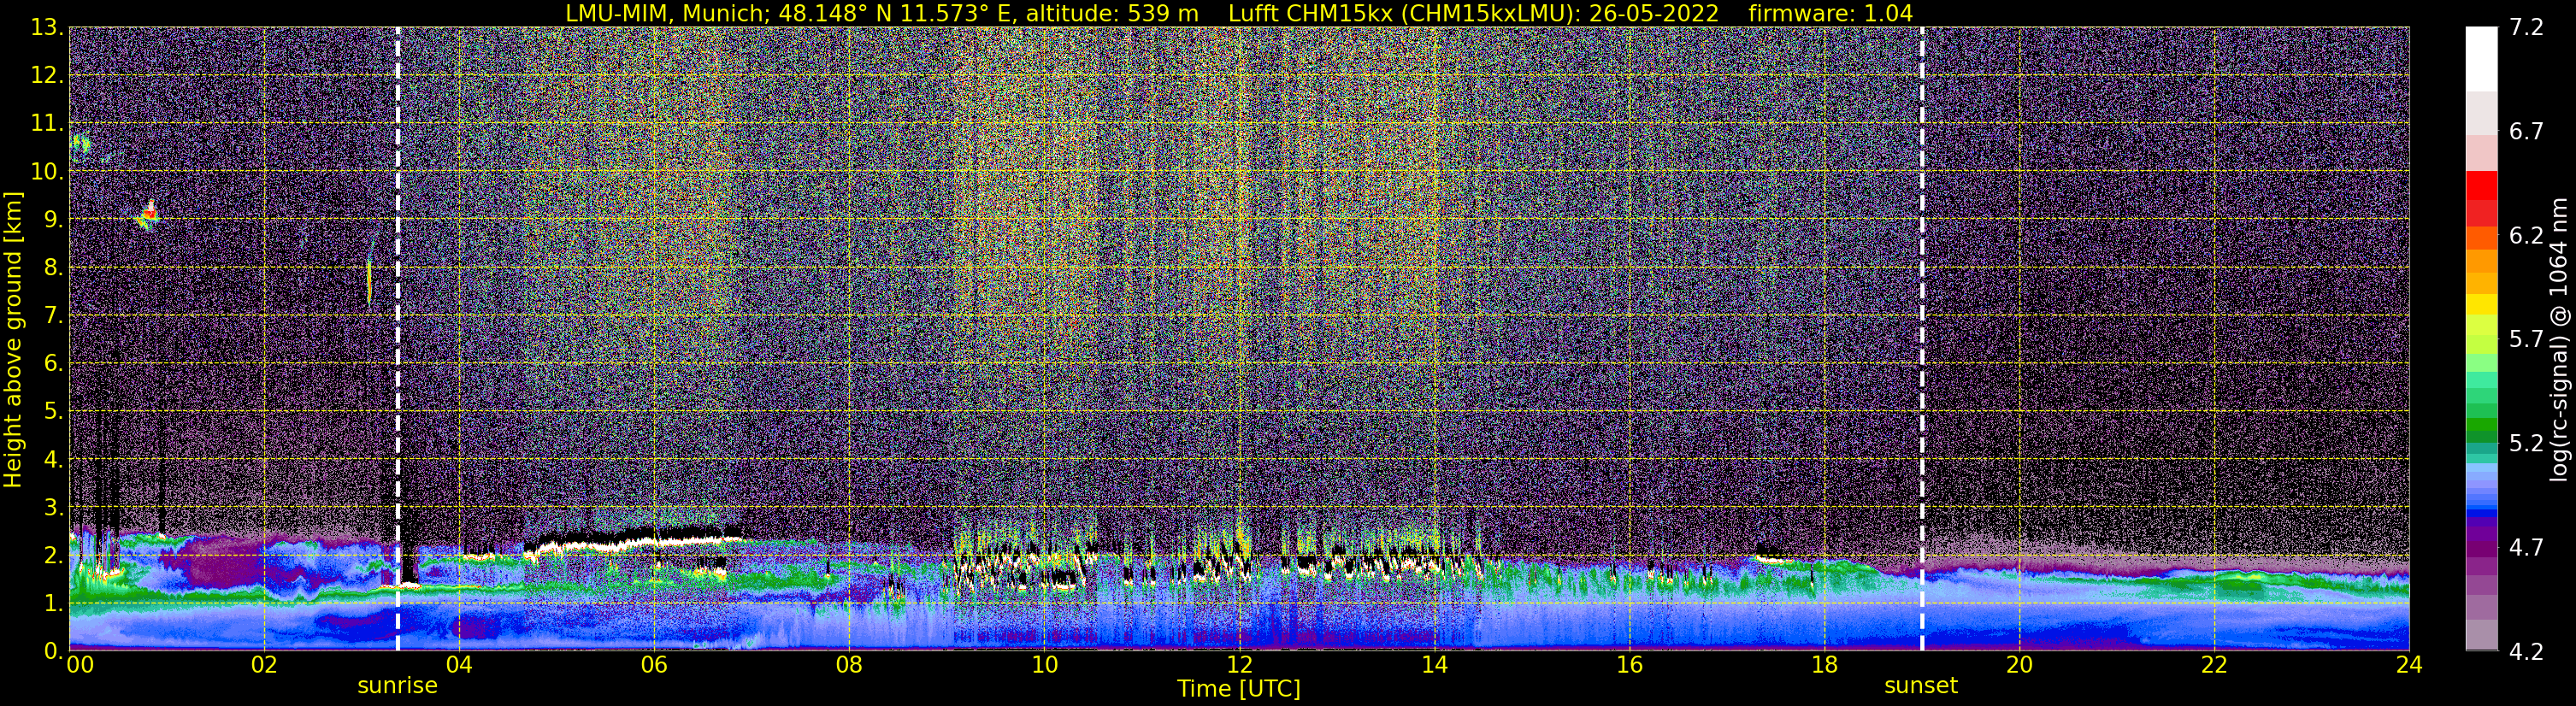The width and height of the screenshot is (2576, 706).
Task: Click the white dashed sunset marker line
Action: (1922, 339)
